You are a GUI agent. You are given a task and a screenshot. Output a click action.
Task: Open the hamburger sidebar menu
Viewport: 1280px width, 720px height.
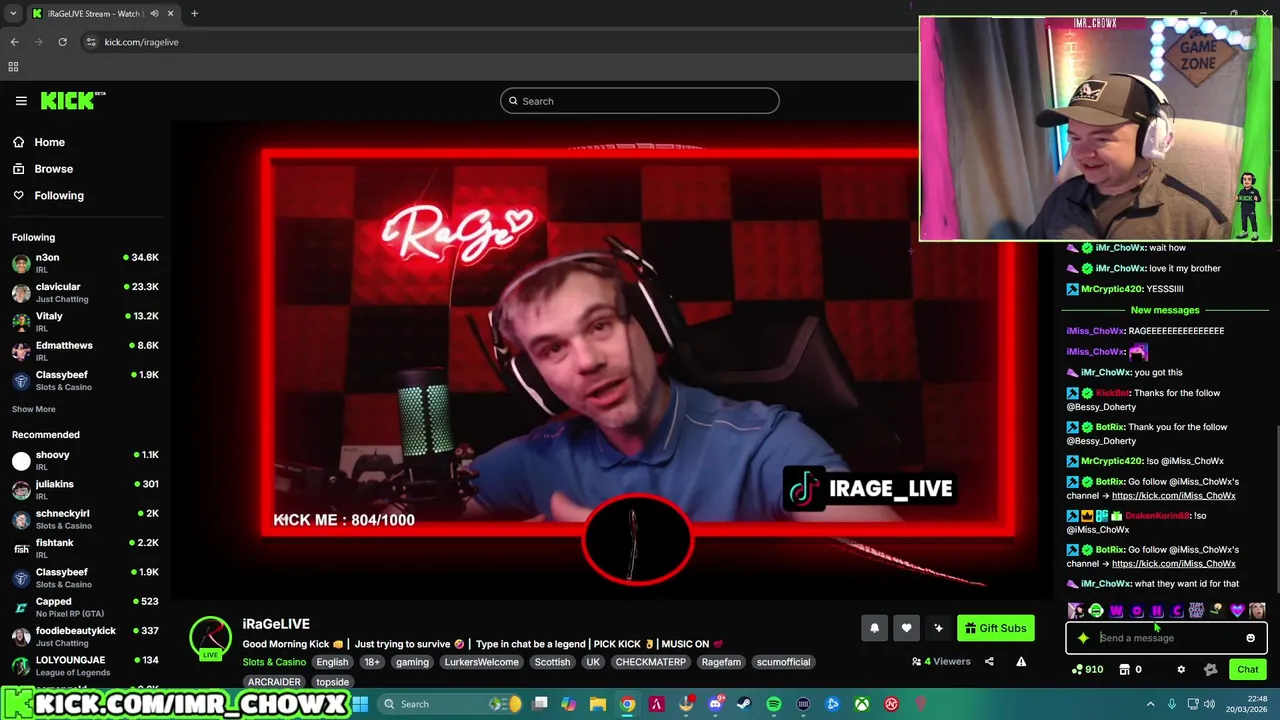21,100
